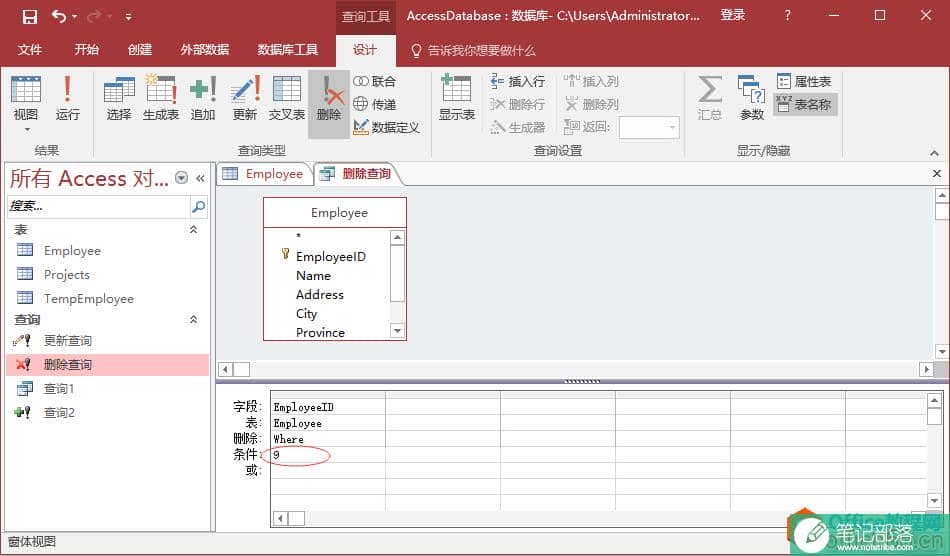Select 查询1 in navigation pane
The image size is (950, 556).
[107, 389]
